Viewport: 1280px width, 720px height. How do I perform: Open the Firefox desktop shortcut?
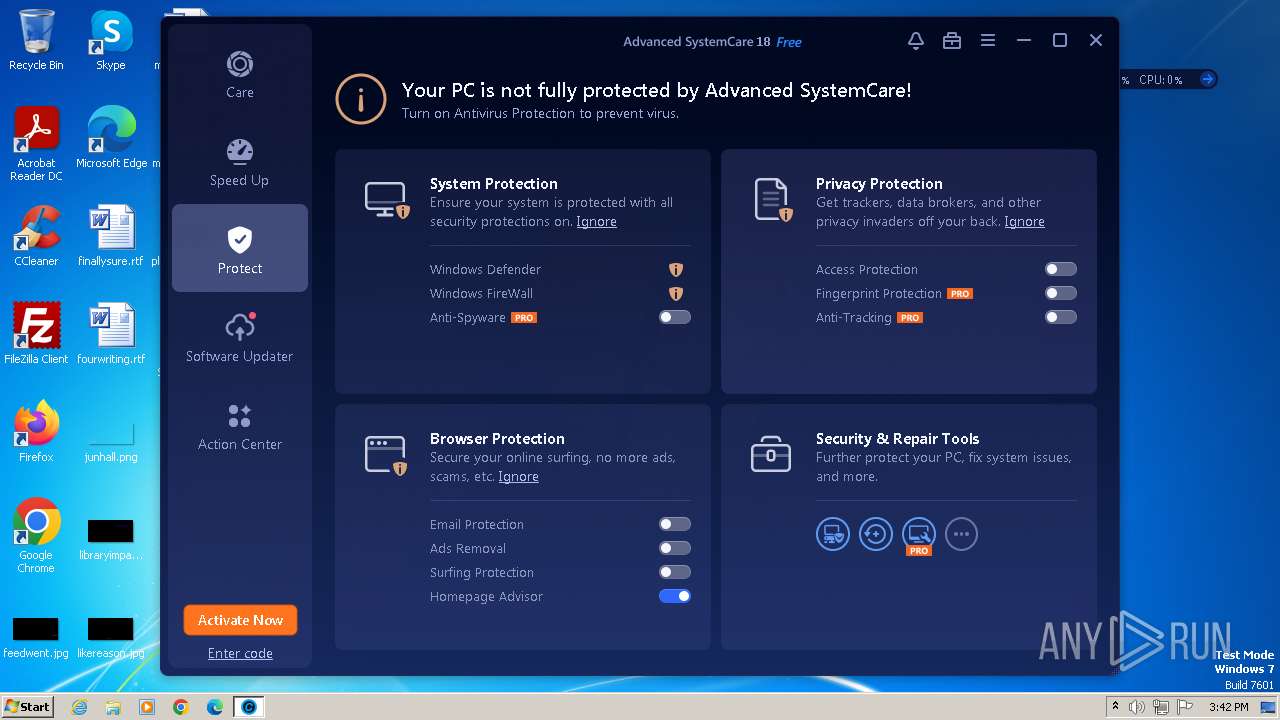[36, 432]
